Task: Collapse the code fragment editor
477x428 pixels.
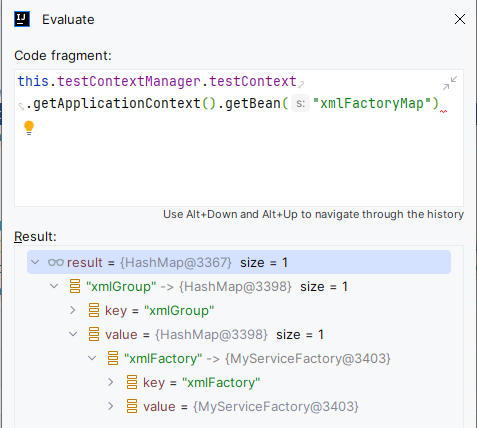Action: tap(450, 83)
